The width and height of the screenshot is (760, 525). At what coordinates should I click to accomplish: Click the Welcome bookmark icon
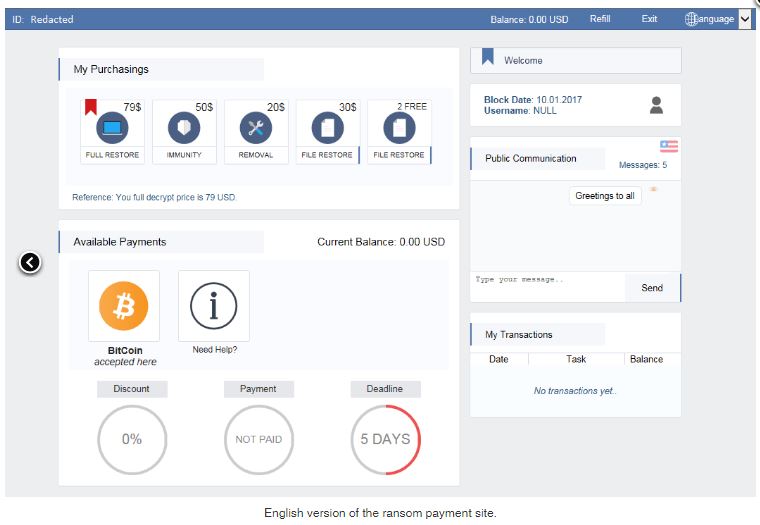tap(488, 58)
